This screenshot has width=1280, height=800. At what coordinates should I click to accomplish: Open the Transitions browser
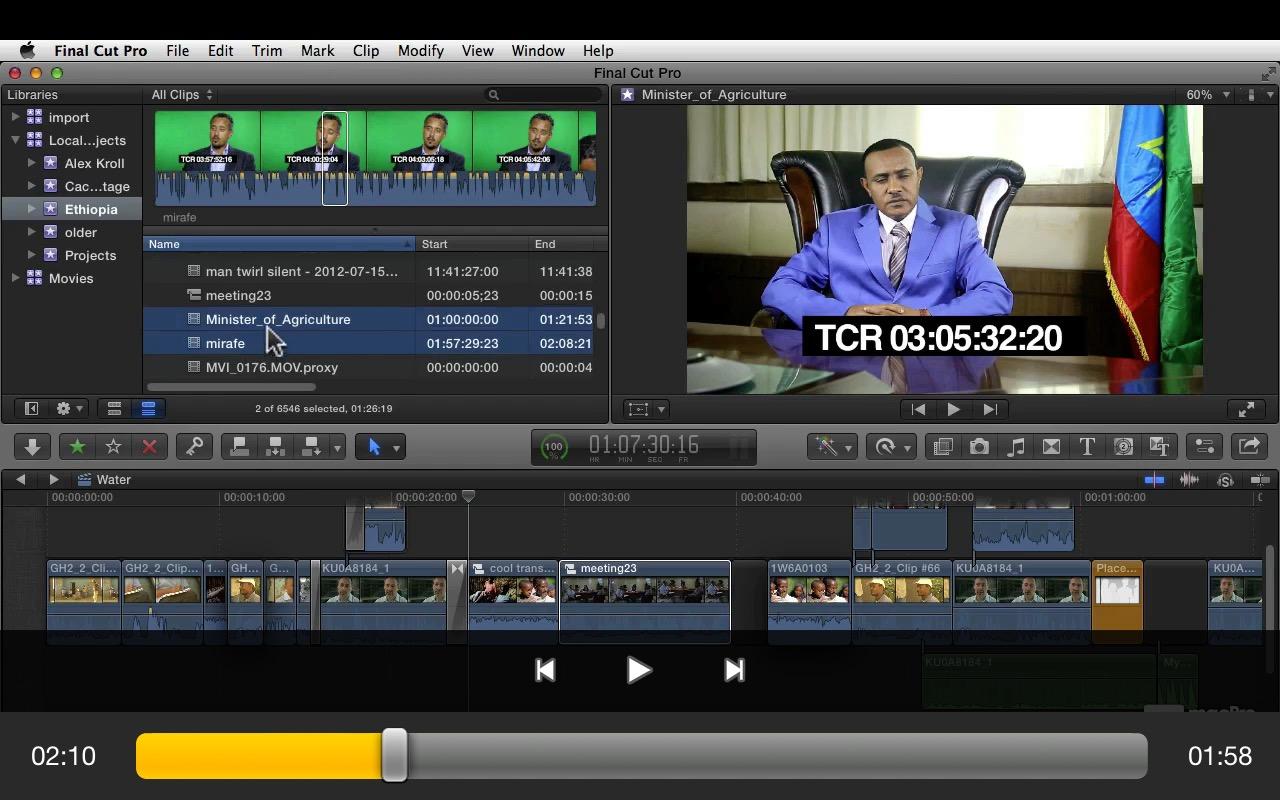(1051, 447)
